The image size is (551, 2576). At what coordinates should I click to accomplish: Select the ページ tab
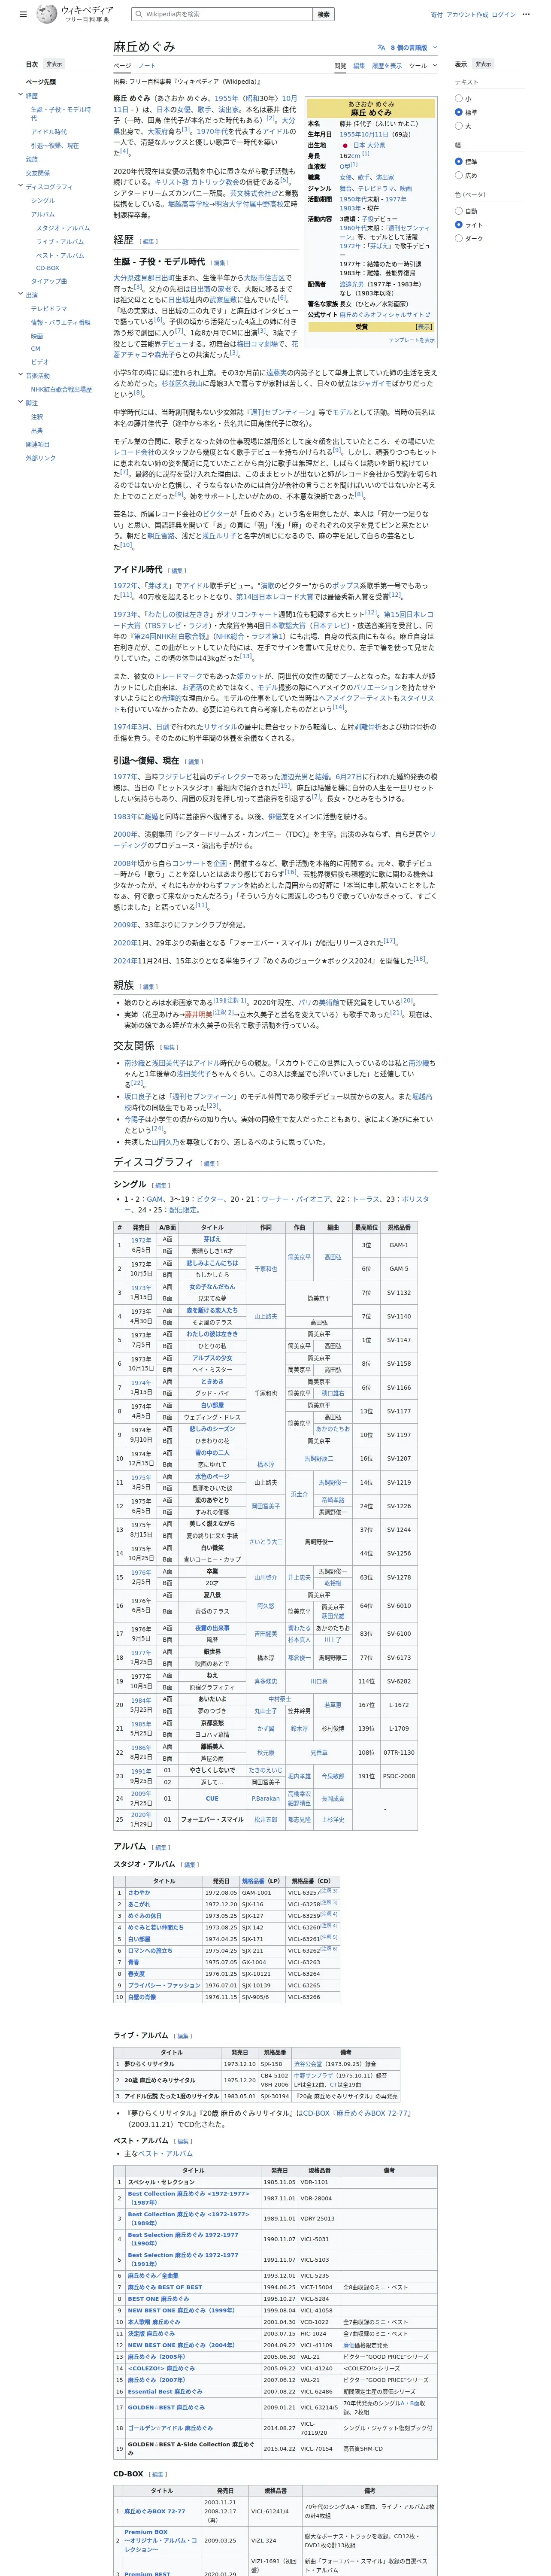pyautogui.click(x=121, y=66)
